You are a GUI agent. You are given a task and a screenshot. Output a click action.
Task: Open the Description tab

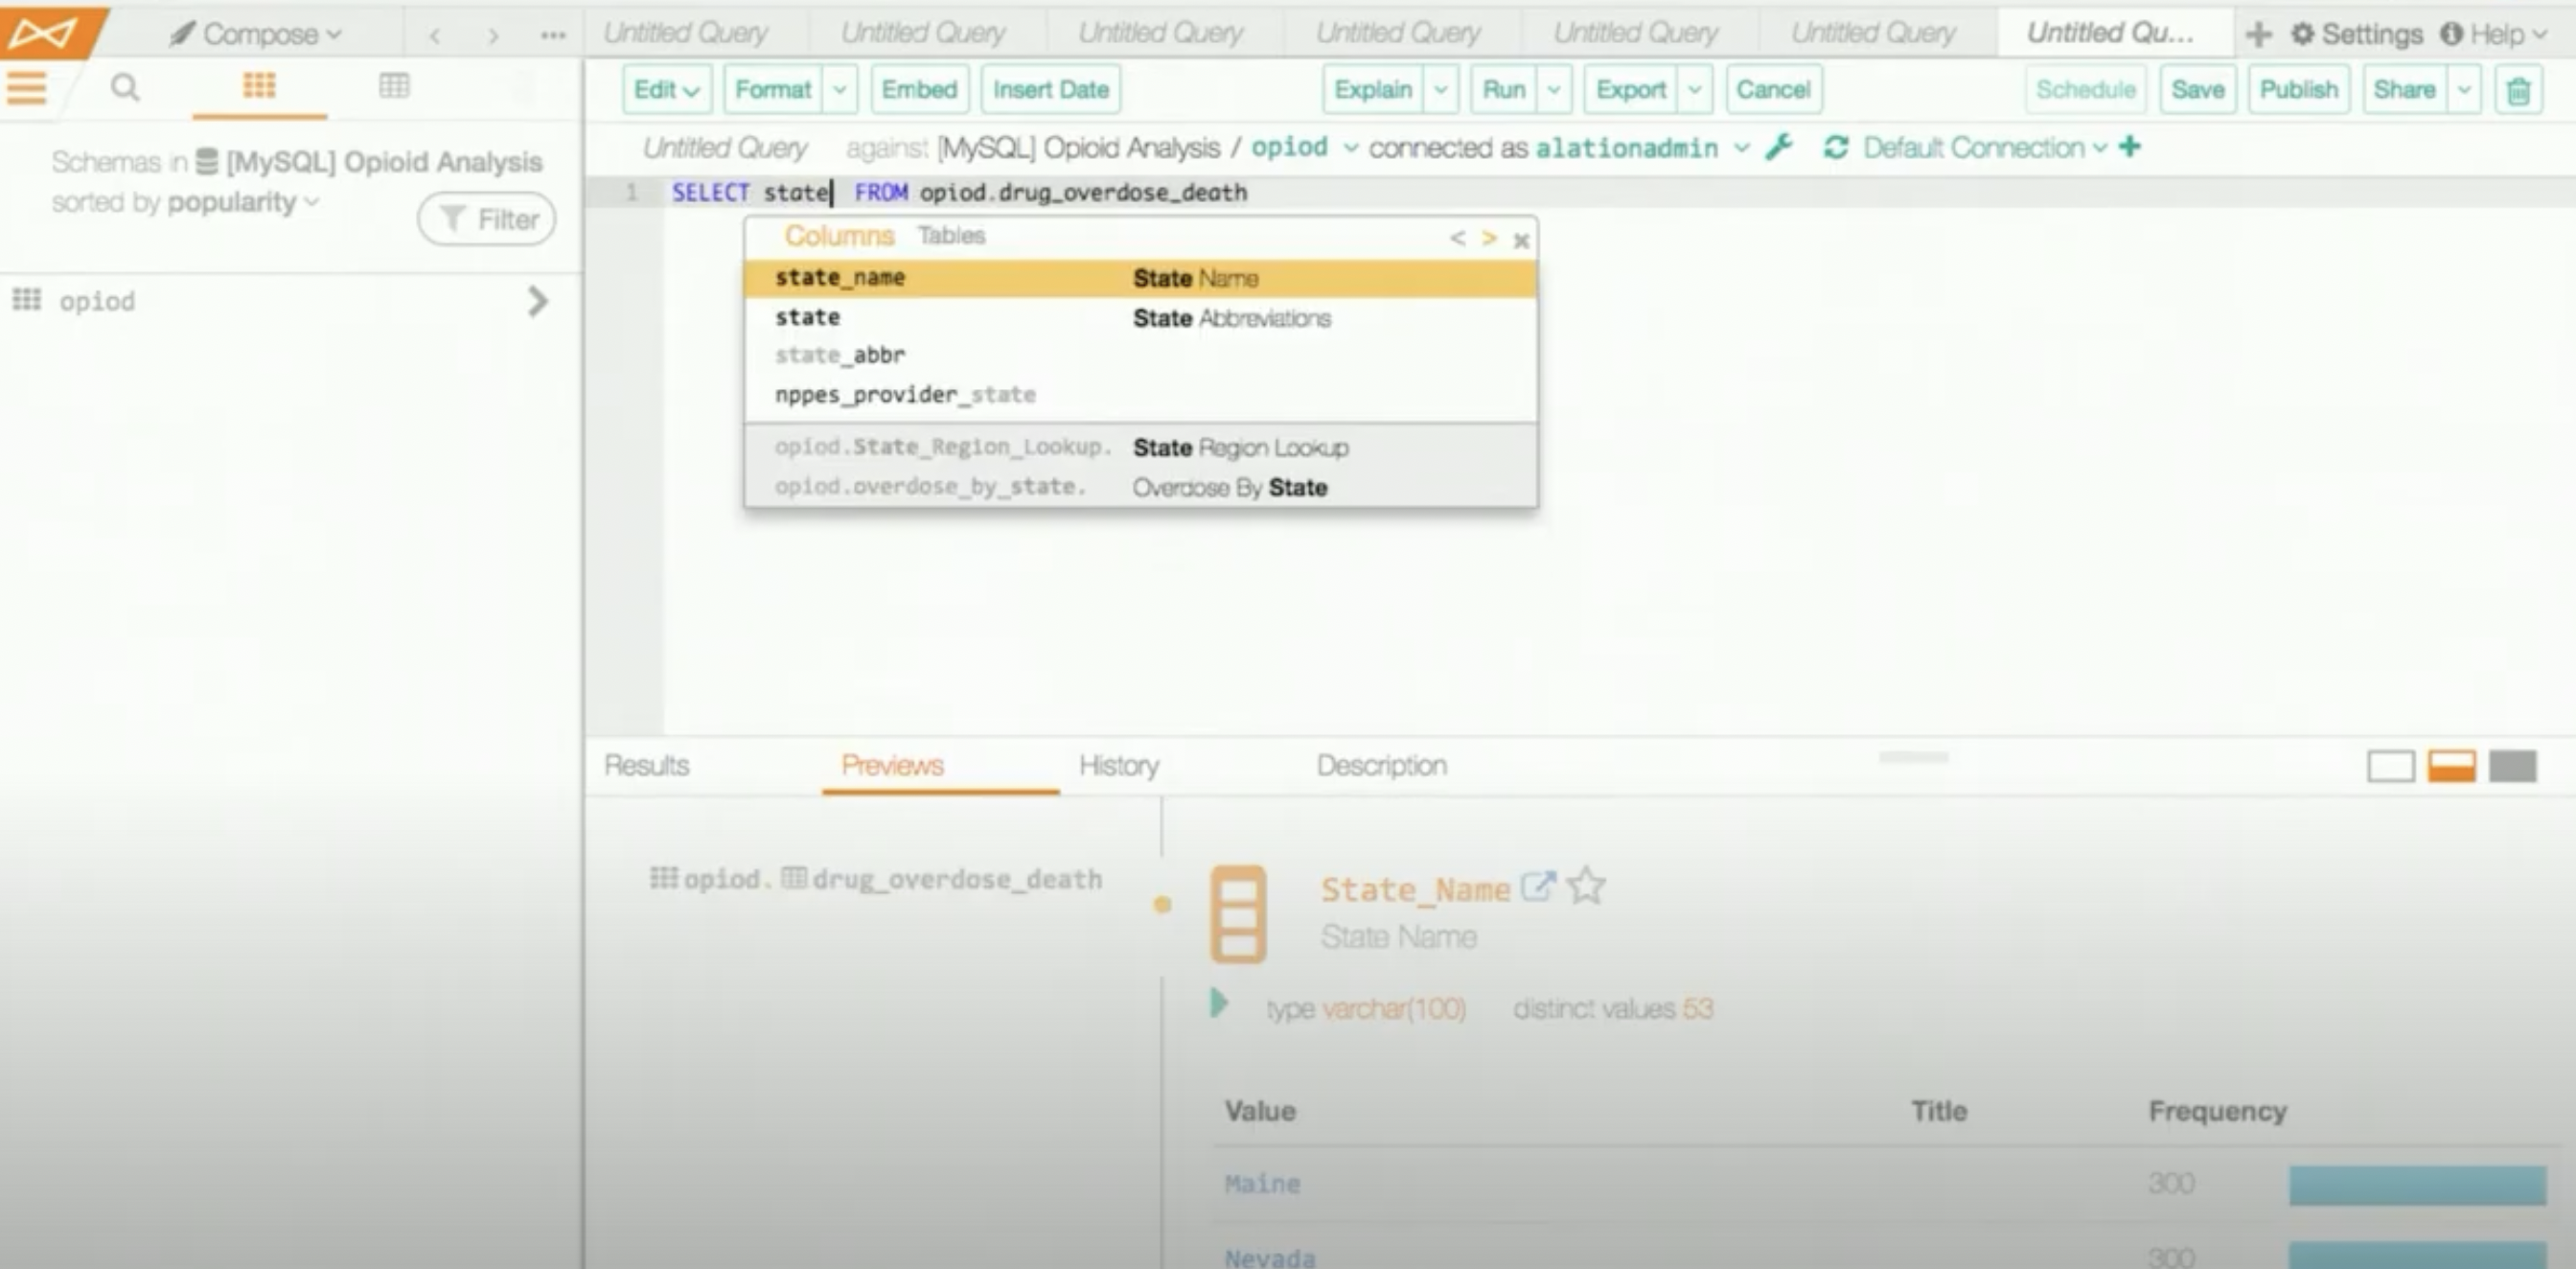[x=1381, y=765]
